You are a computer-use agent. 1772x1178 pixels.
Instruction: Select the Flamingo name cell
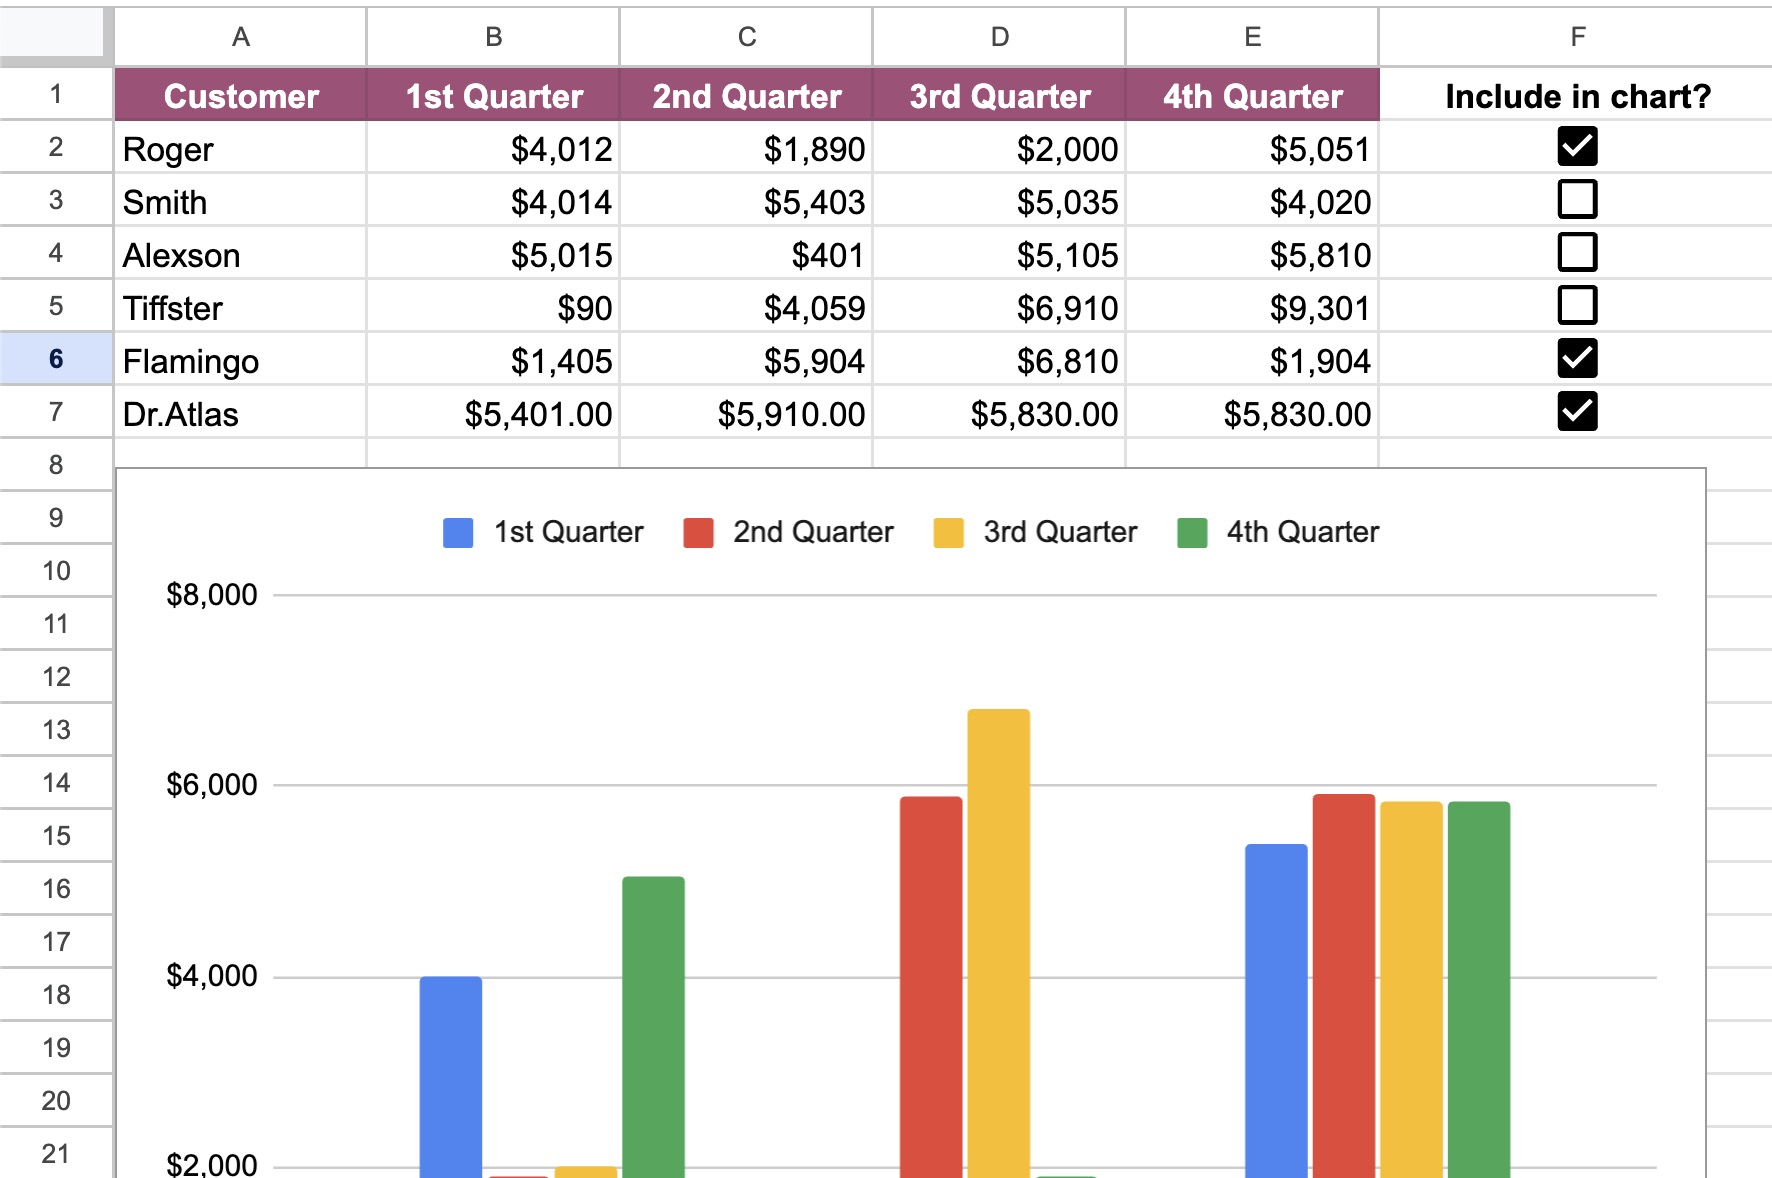pyautogui.click(x=240, y=361)
